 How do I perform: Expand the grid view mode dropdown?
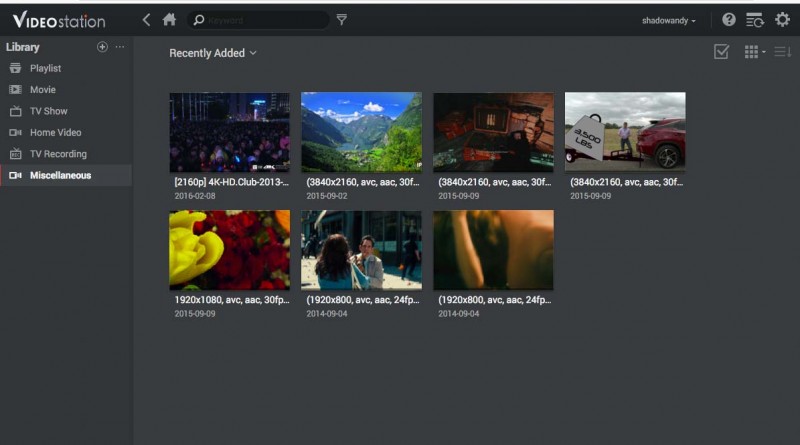click(754, 52)
